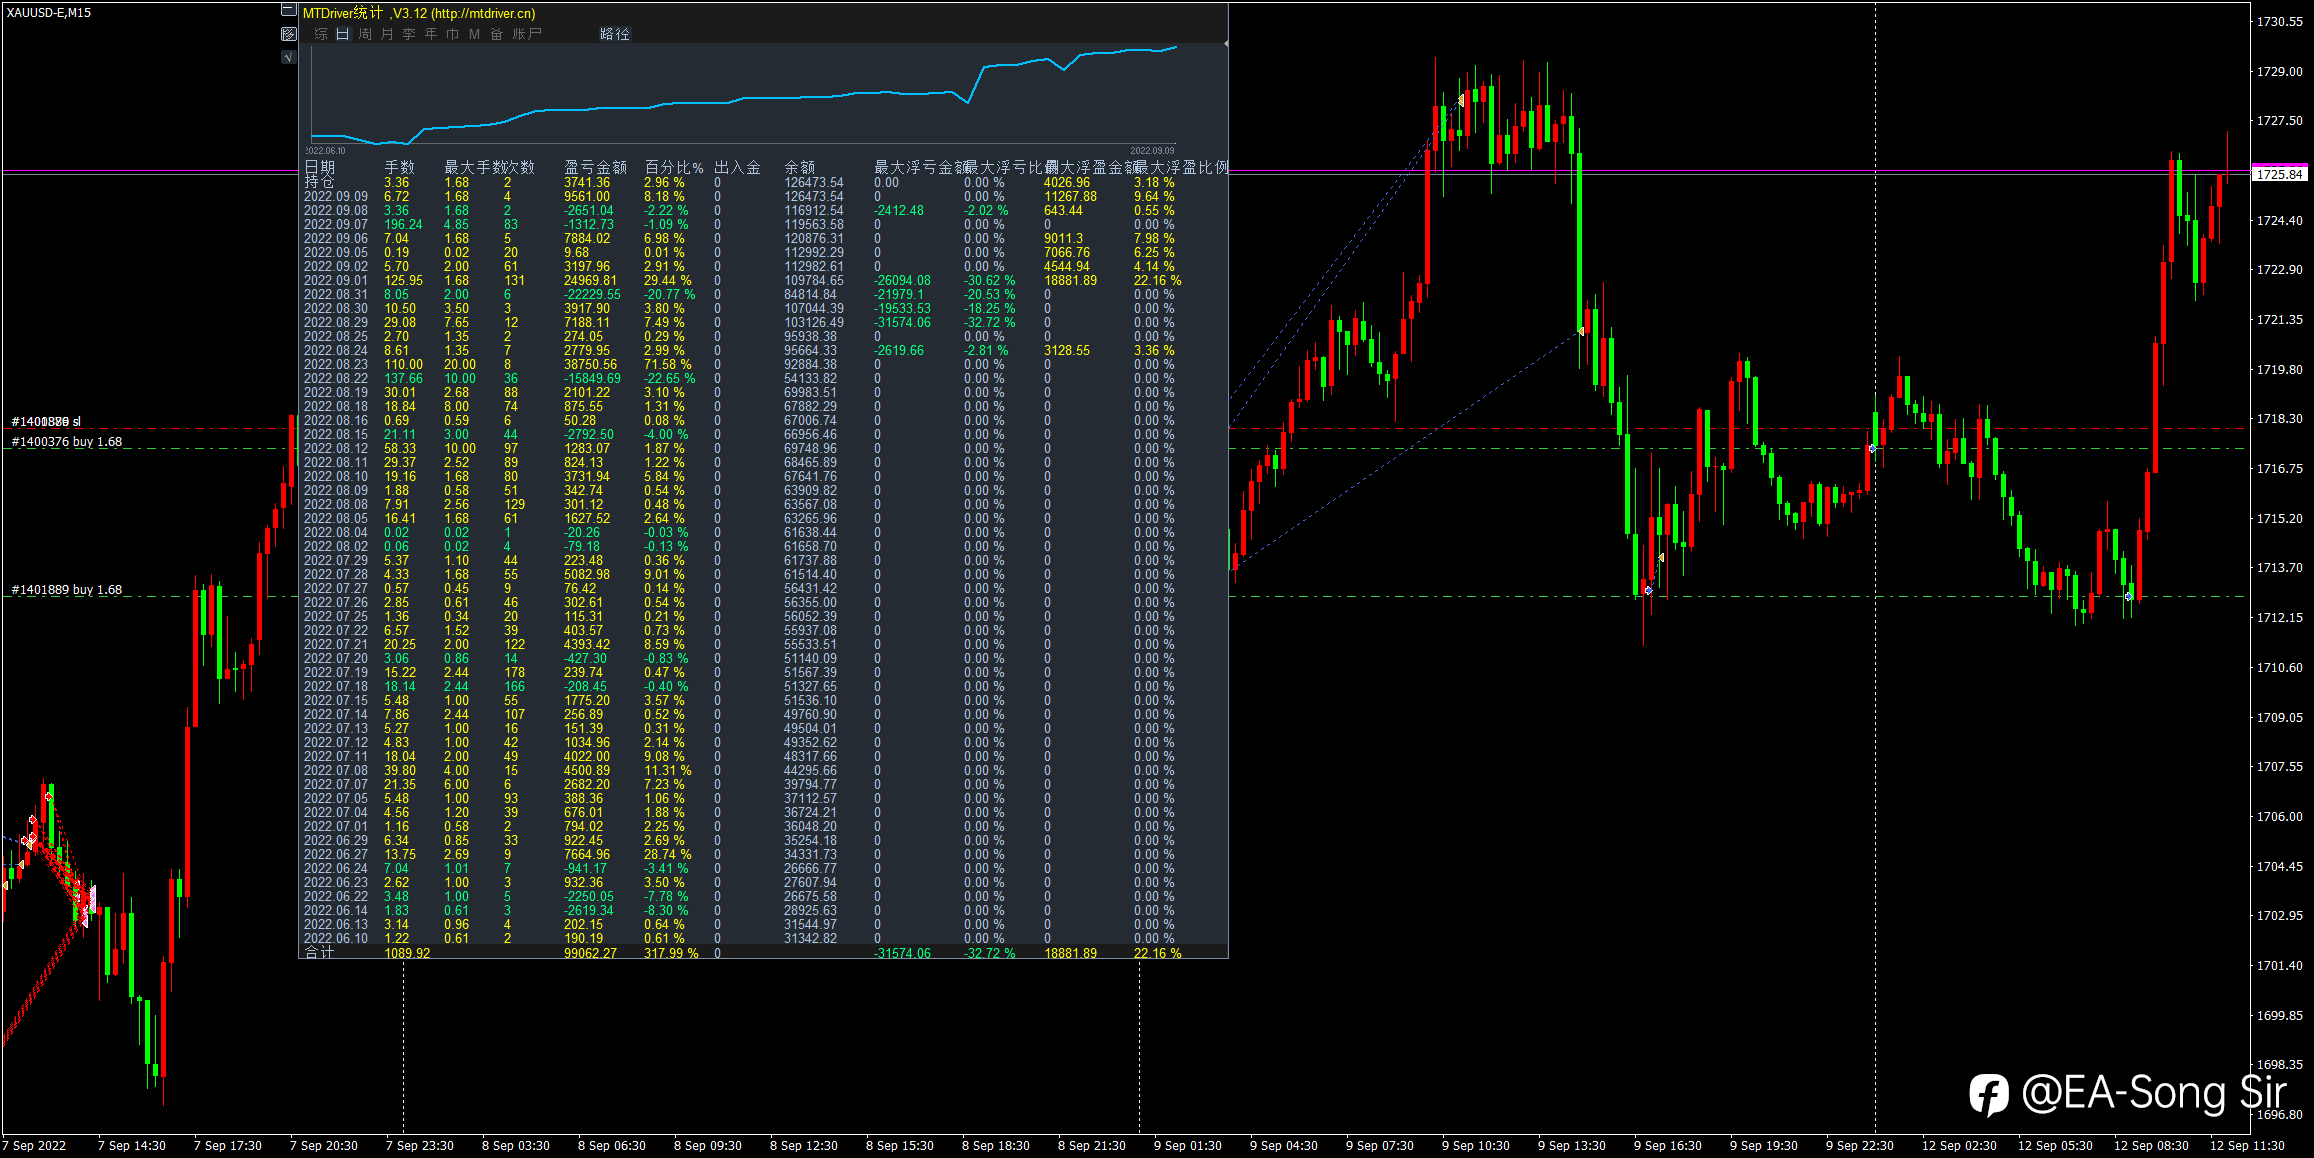The image size is (2314, 1158).
Task: Select the 日 daily statistics tab
Action: [x=342, y=34]
